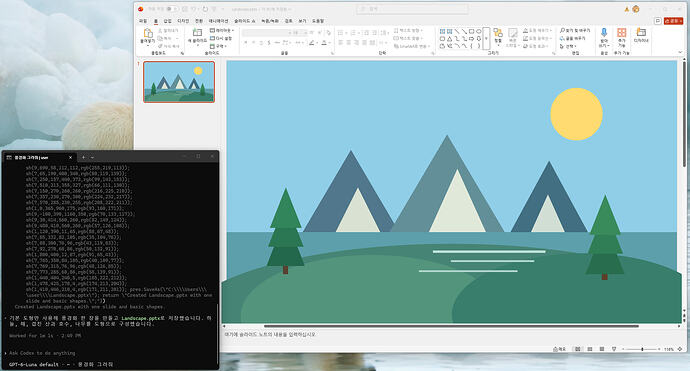
Task: Click the Dictate microphone icon
Action: tap(604, 32)
